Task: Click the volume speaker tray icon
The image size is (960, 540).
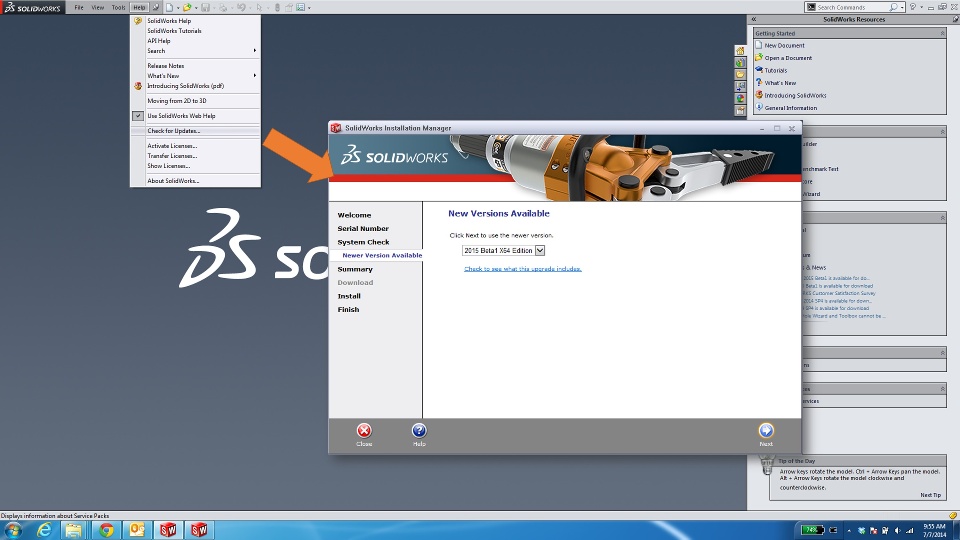Action: click(x=898, y=530)
